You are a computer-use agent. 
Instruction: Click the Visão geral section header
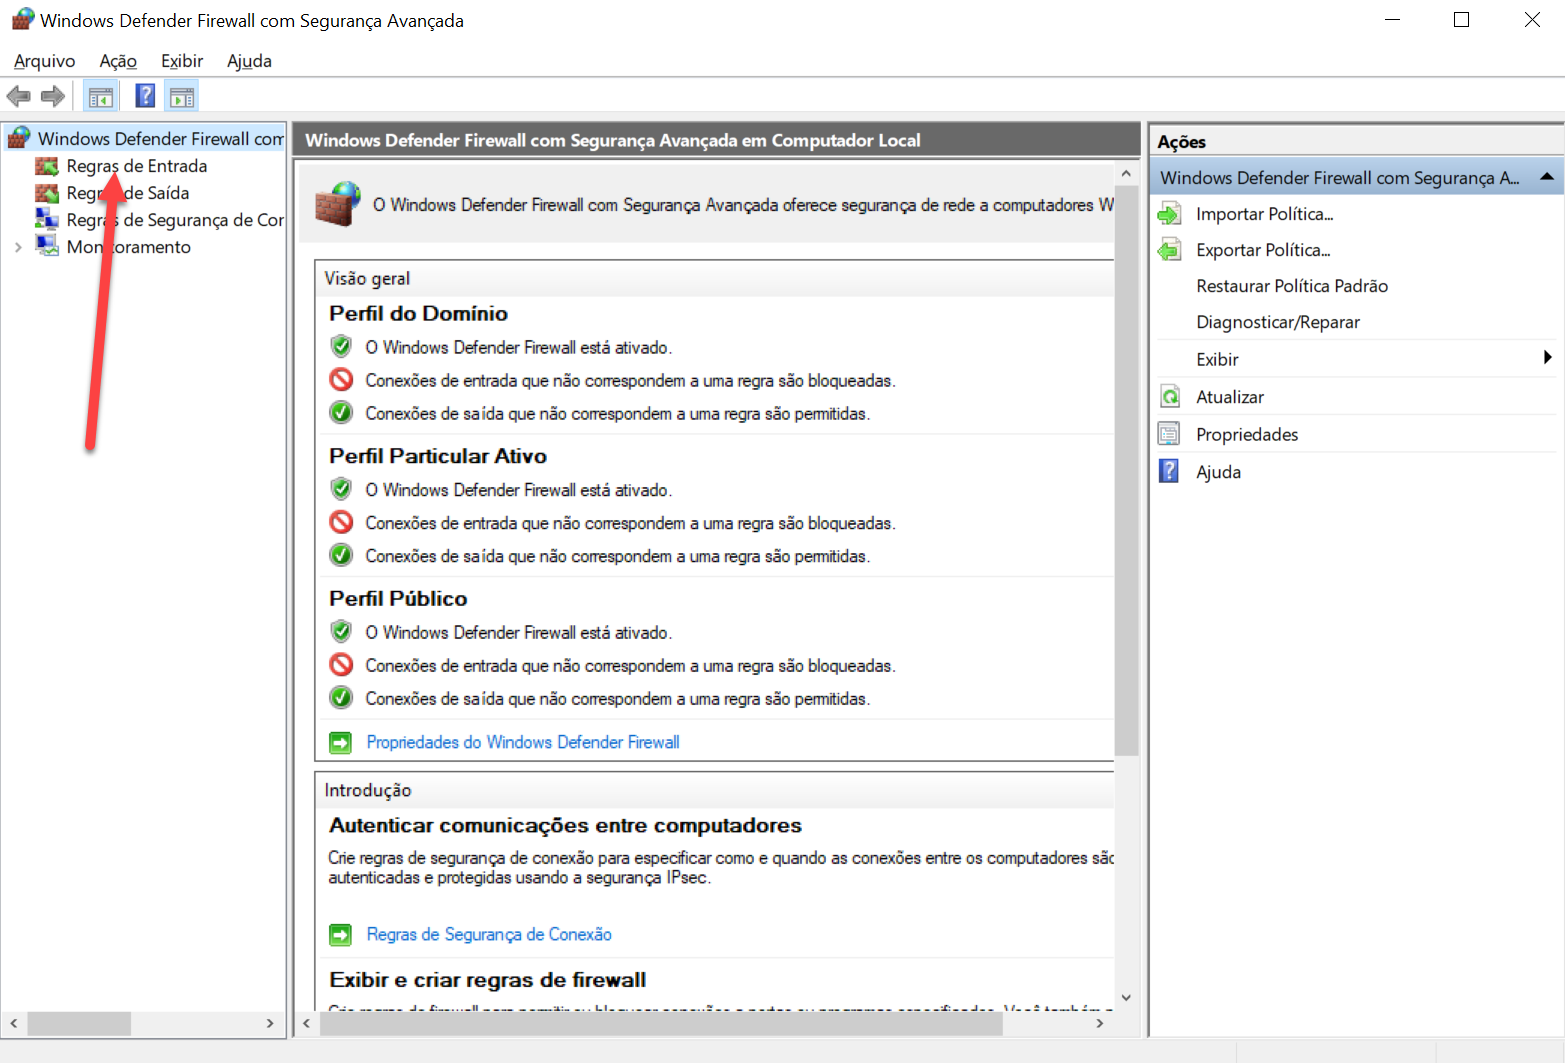[367, 278]
